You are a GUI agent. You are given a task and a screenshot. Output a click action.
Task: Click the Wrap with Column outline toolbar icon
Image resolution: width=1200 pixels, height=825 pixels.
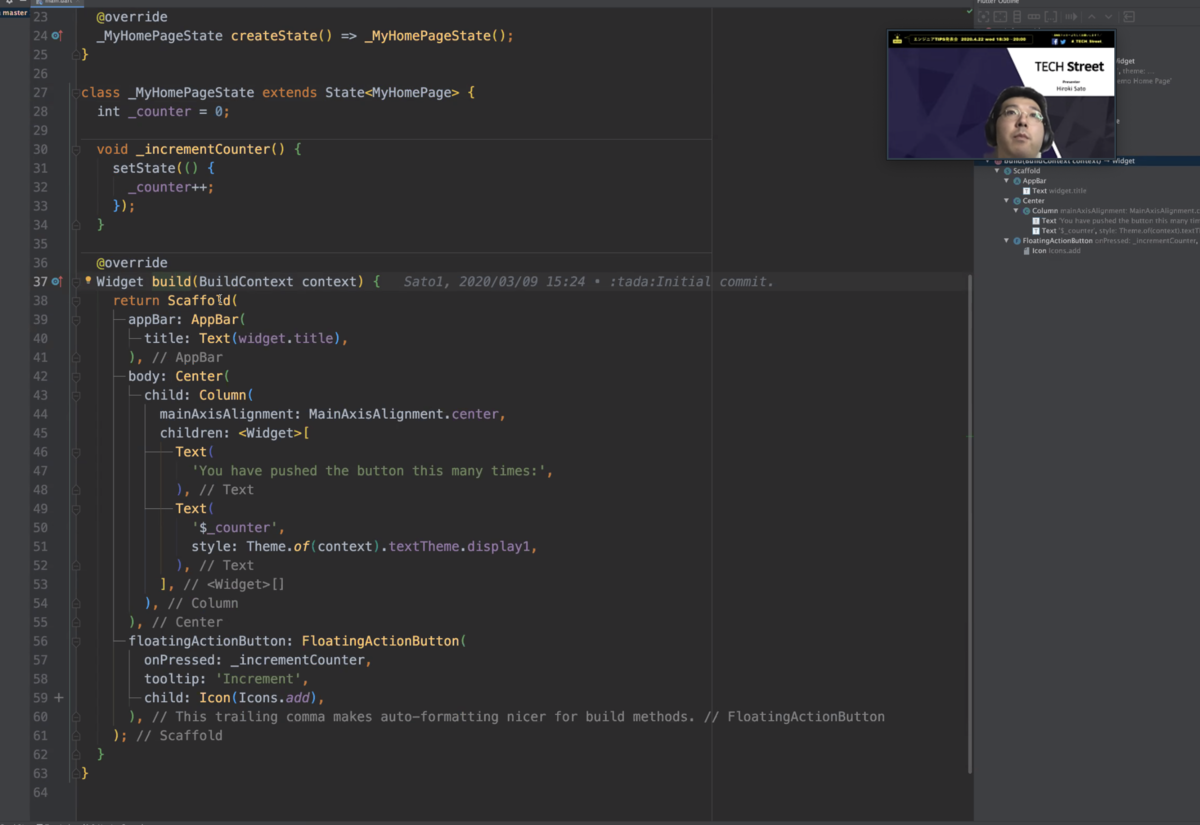point(1017,16)
